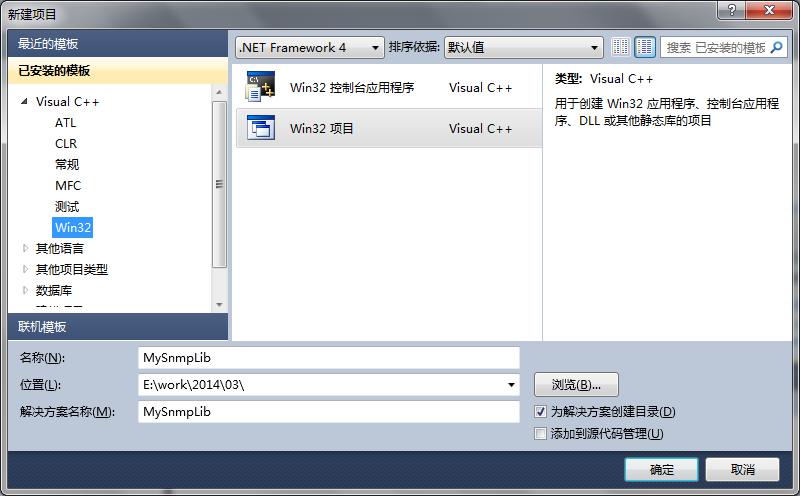Select the Win32 console application template icon

[261, 86]
